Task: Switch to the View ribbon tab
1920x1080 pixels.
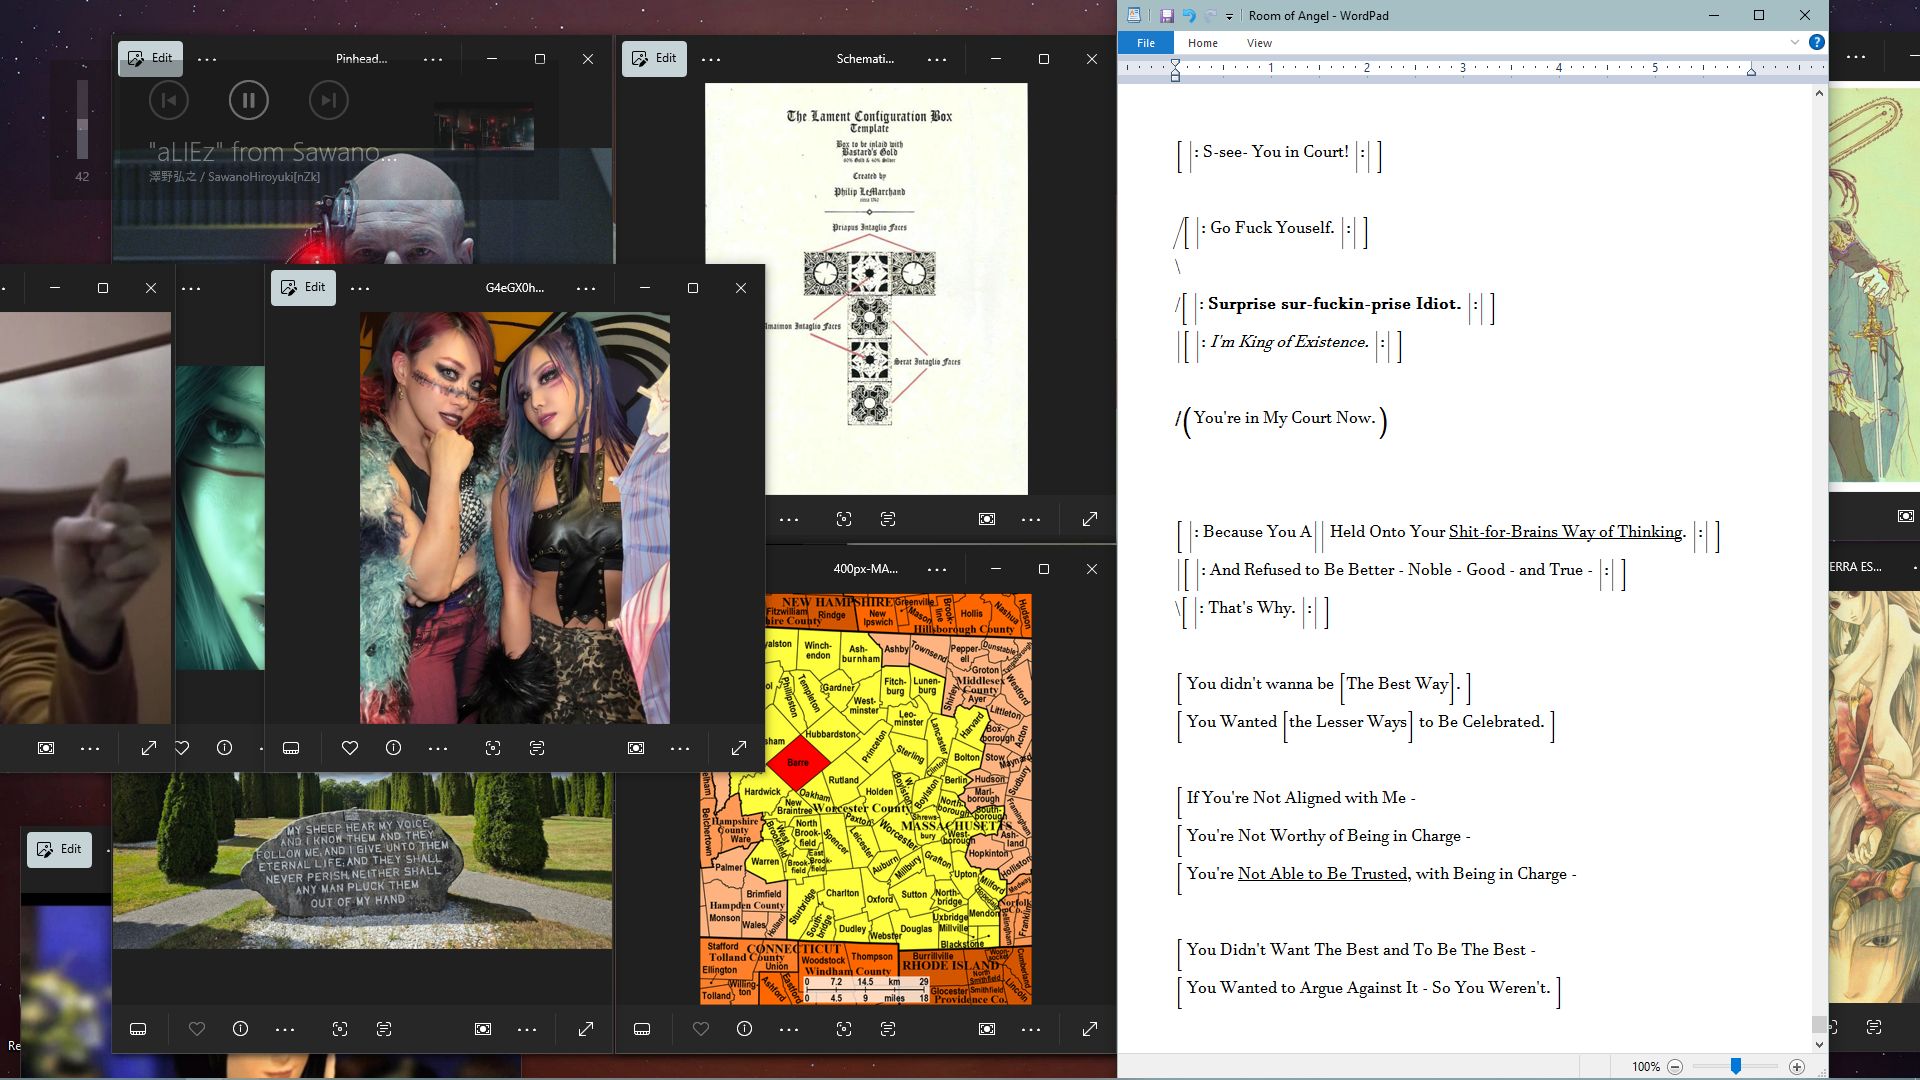Action: (1259, 43)
